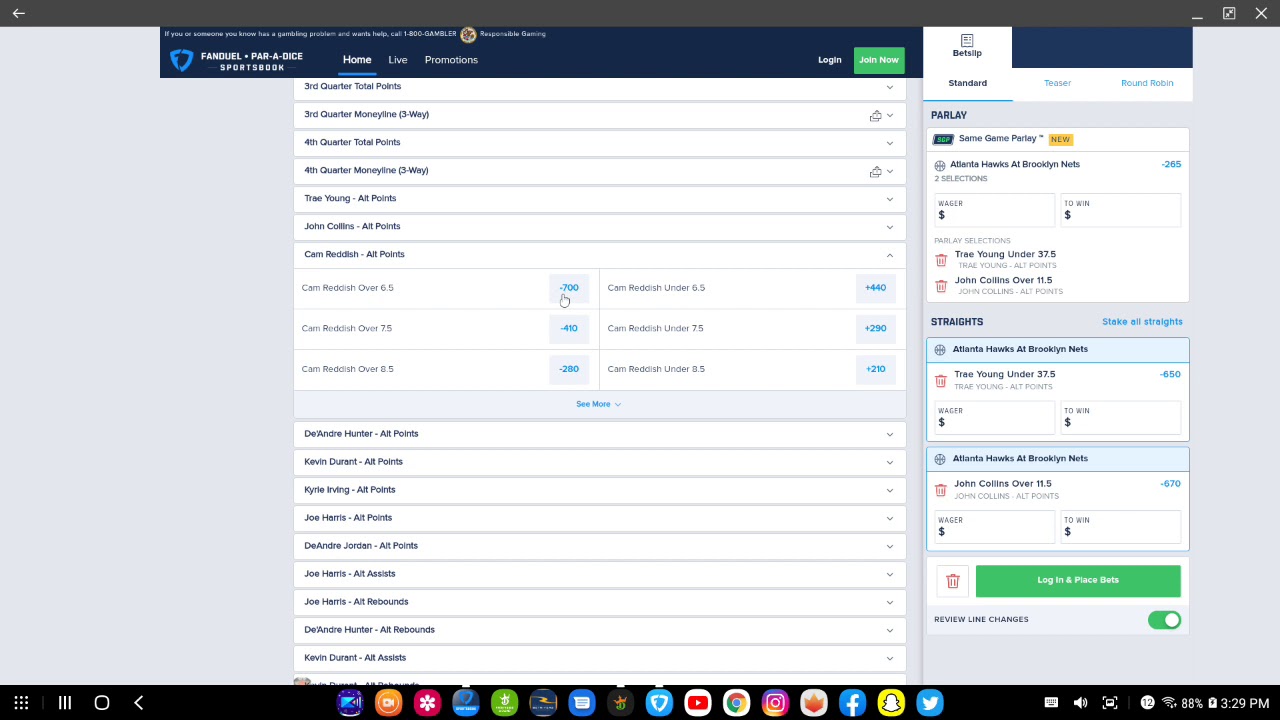Expand Kevin Durant - Alt Points
Viewport: 1280px width, 720px height.
pyautogui.click(x=599, y=462)
